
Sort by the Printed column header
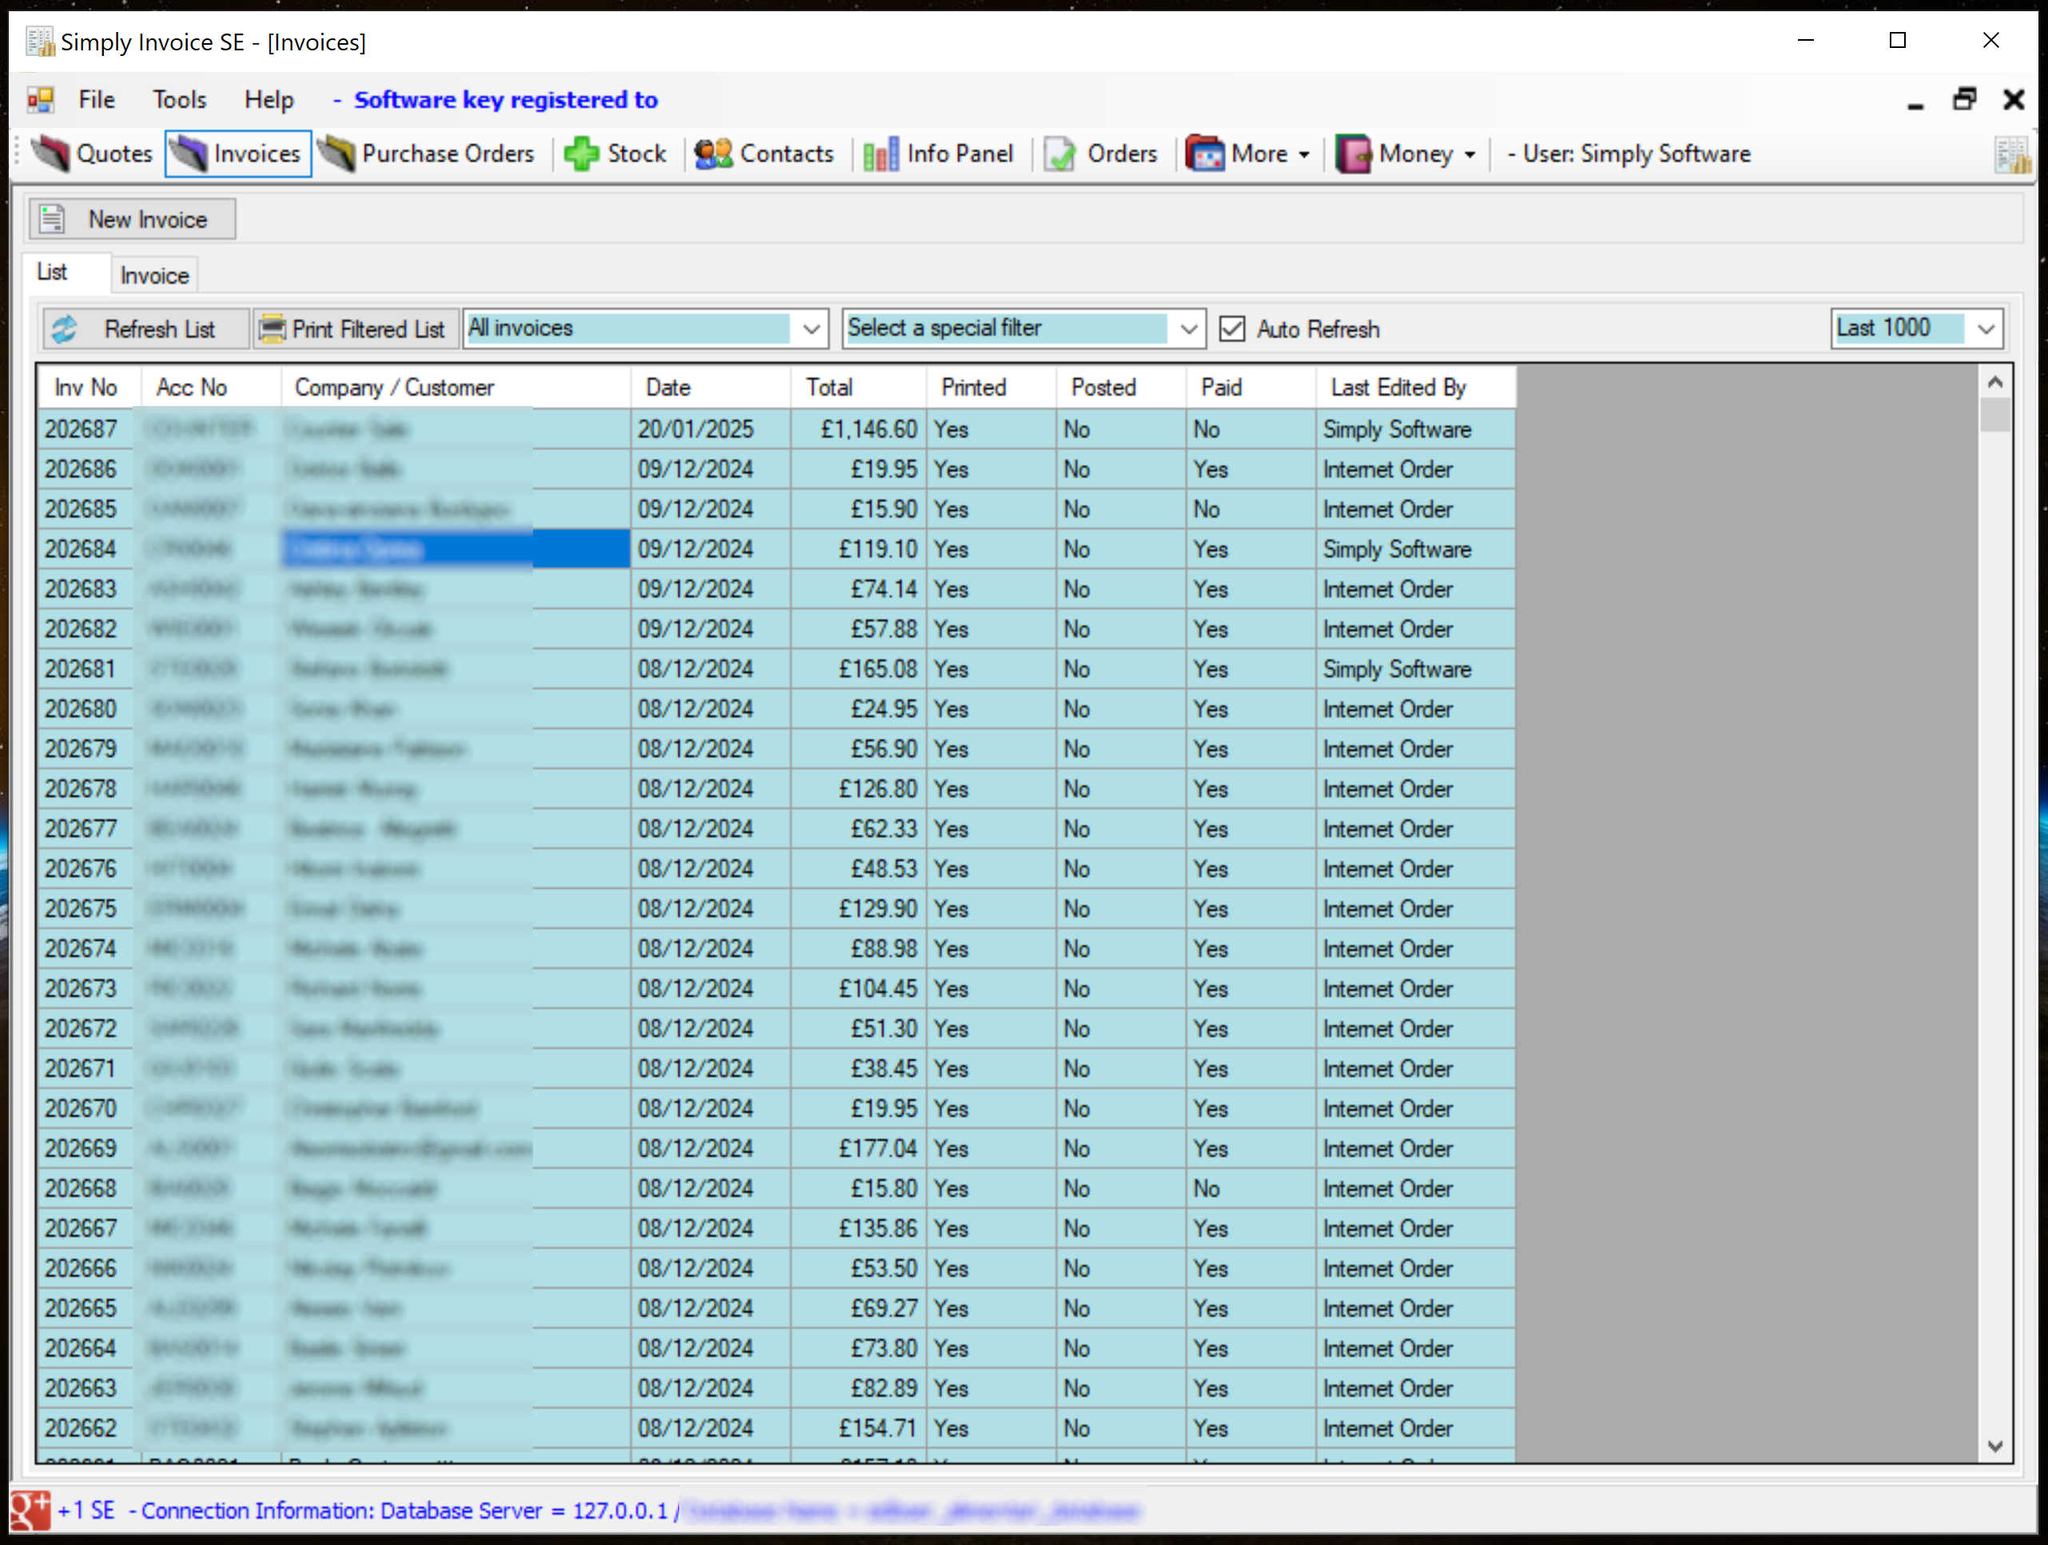point(991,388)
